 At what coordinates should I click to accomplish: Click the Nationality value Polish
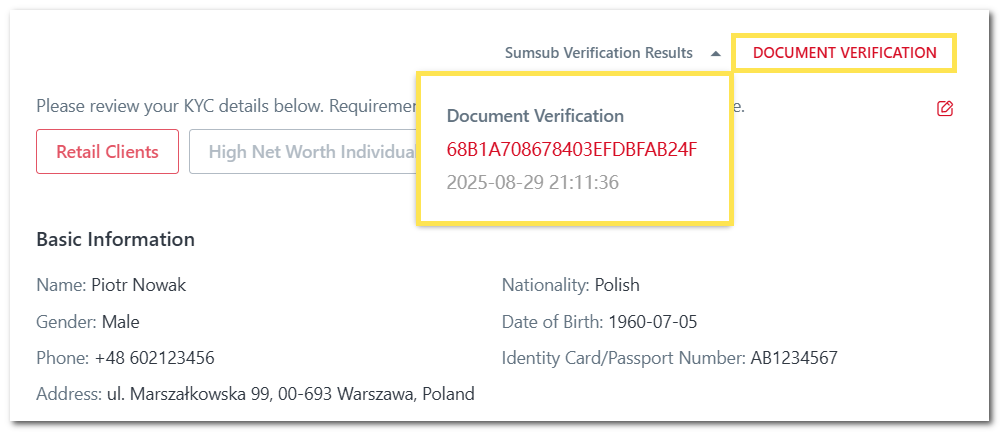(617, 285)
